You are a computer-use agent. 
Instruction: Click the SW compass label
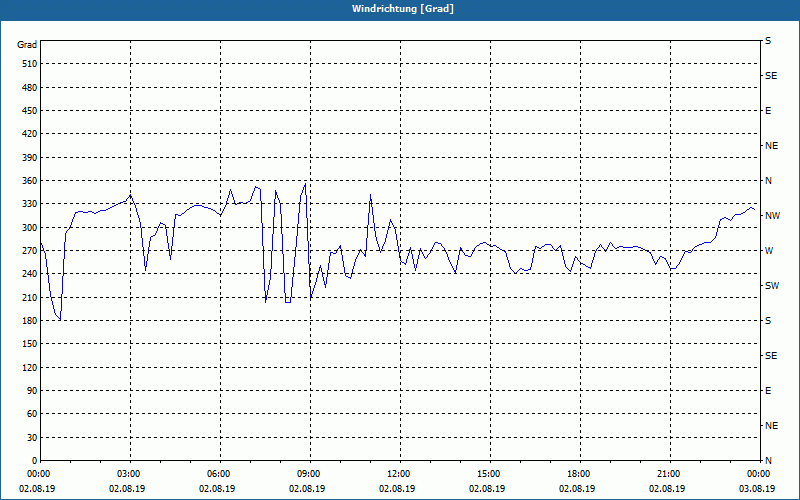click(772, 286)
